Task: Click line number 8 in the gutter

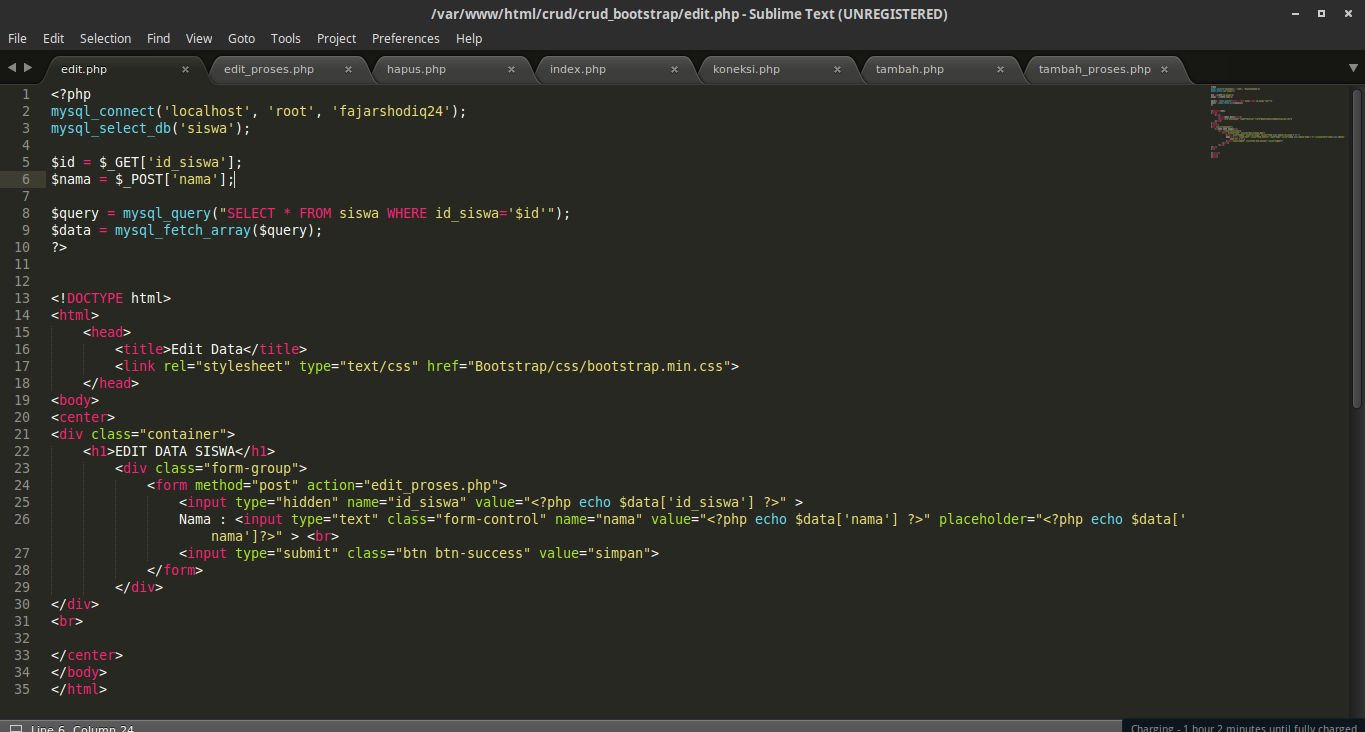Action: [25, 212]
